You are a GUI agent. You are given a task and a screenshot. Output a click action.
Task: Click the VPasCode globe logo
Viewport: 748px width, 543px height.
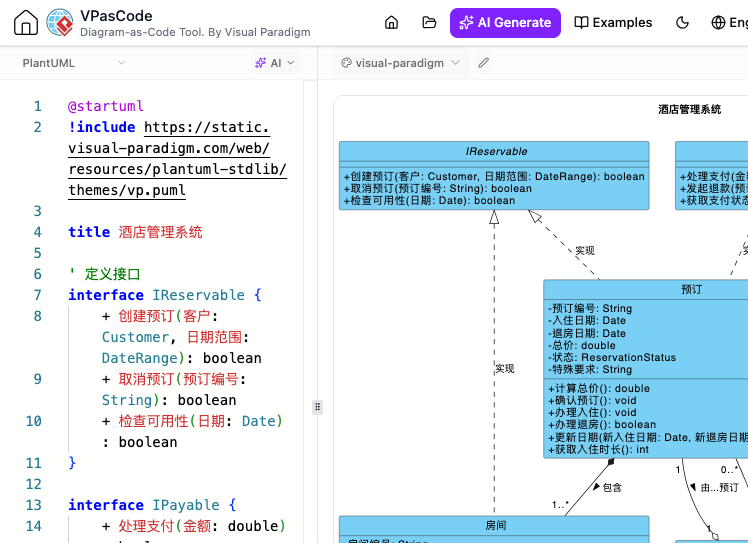click(x=60, y=22)
